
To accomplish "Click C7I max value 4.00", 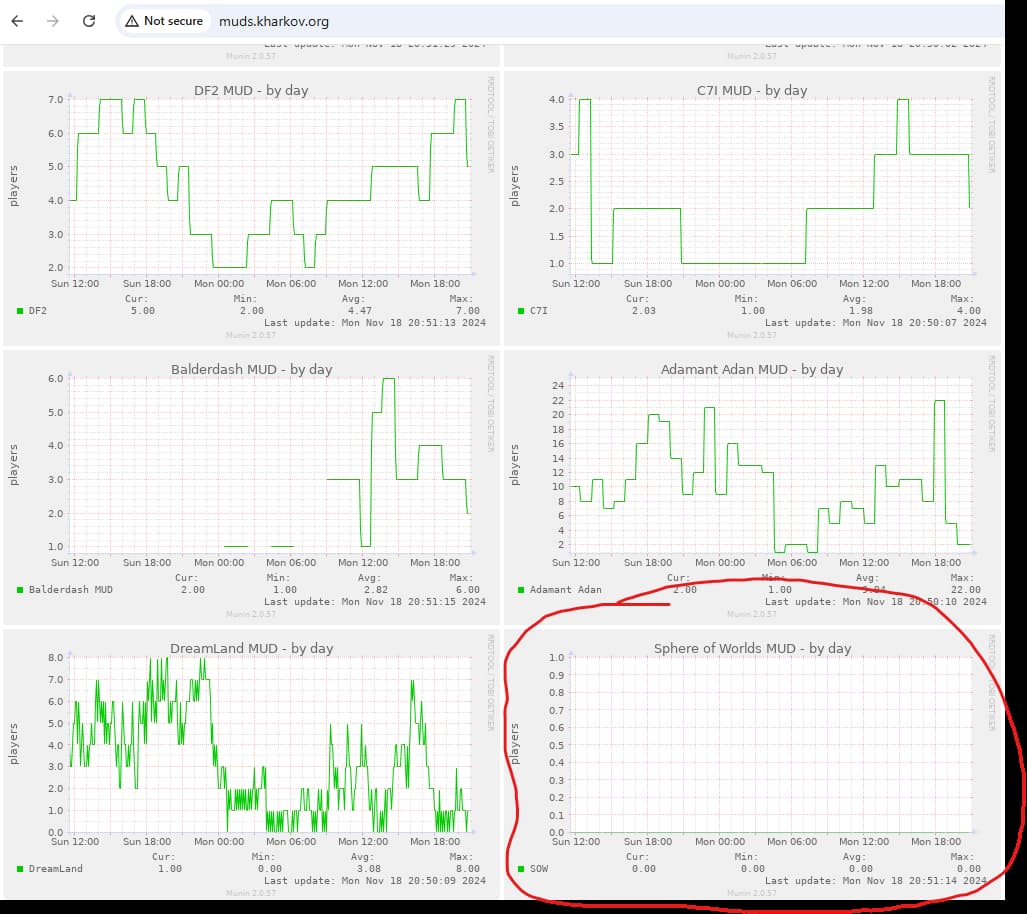I will click(x=969, y=311).
